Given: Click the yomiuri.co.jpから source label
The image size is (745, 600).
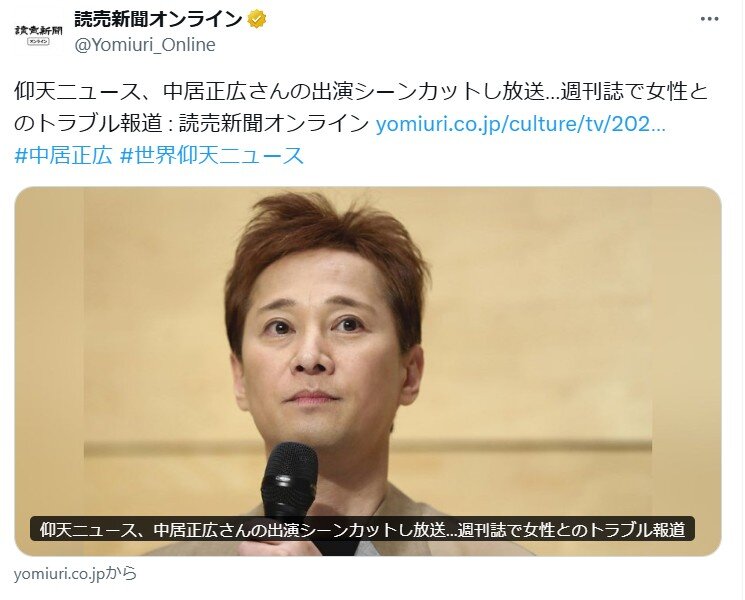Looking at the screenshot, I should coord(75,574).
